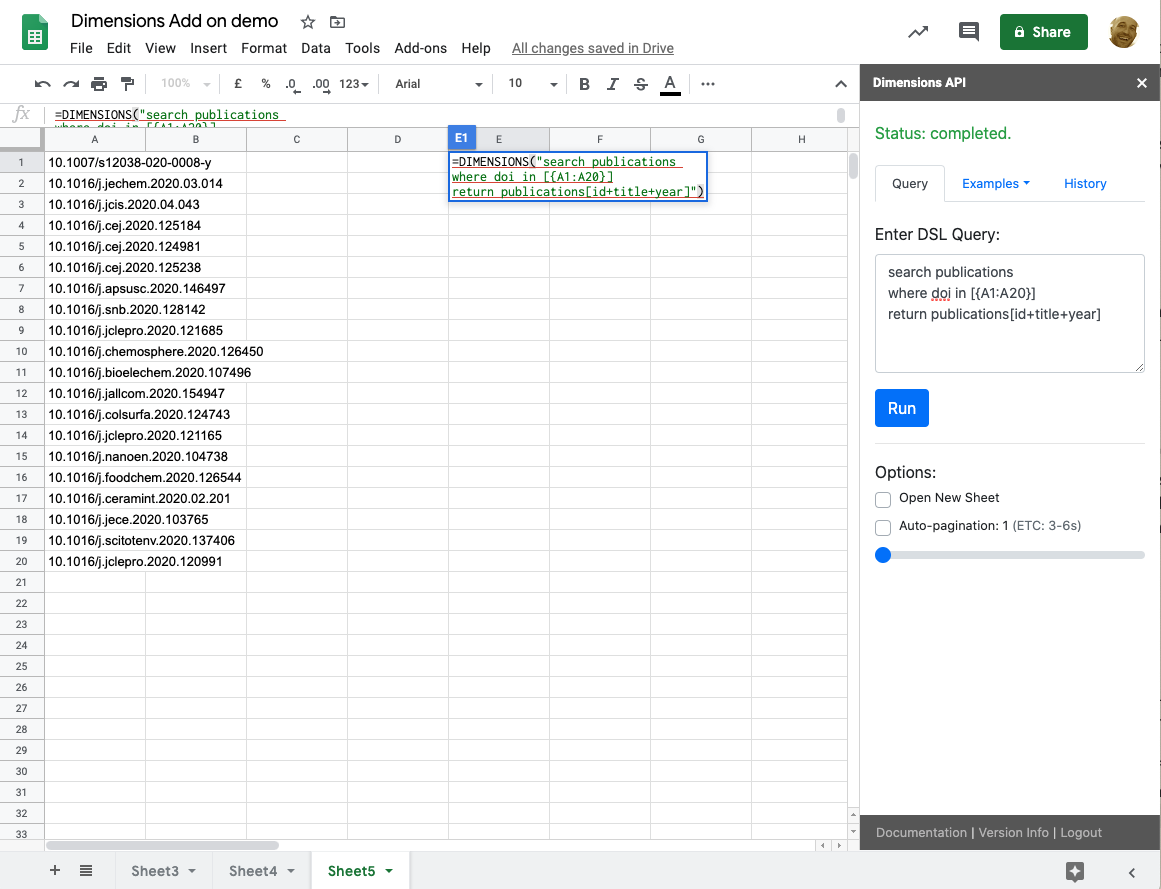The image size is (1161, 889).
Task: Open the File menu
Action: pos(81,48)
